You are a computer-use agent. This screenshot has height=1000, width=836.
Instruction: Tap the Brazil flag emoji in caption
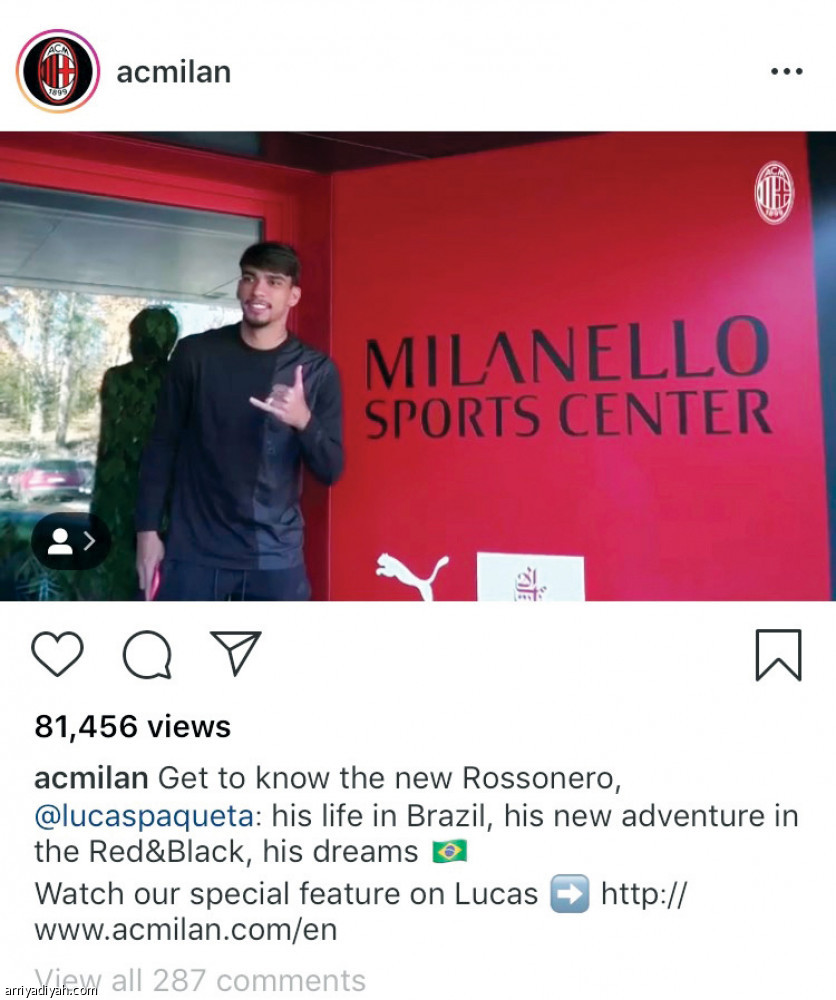(x=450, y=851)
